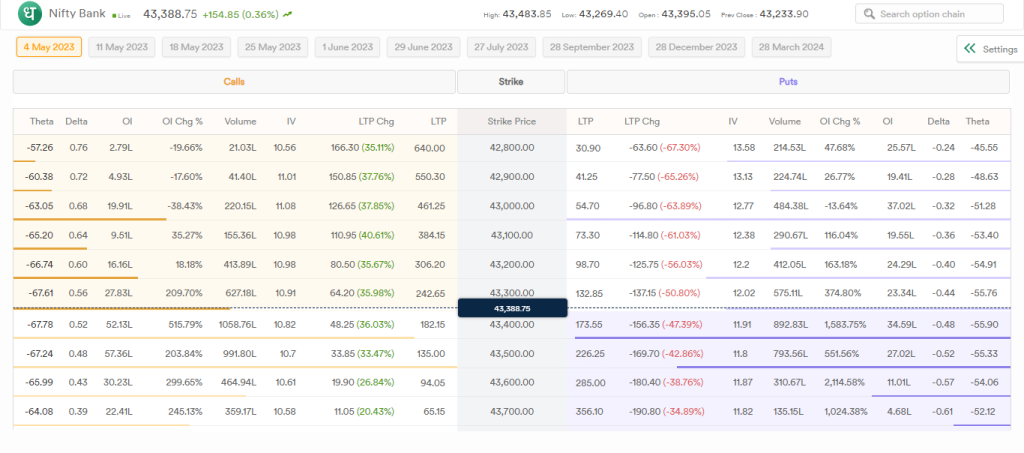Viewport: 1024px width, 453px height.
Task: Select the 28 December 2023 expiry
Action: click(696, 47)
